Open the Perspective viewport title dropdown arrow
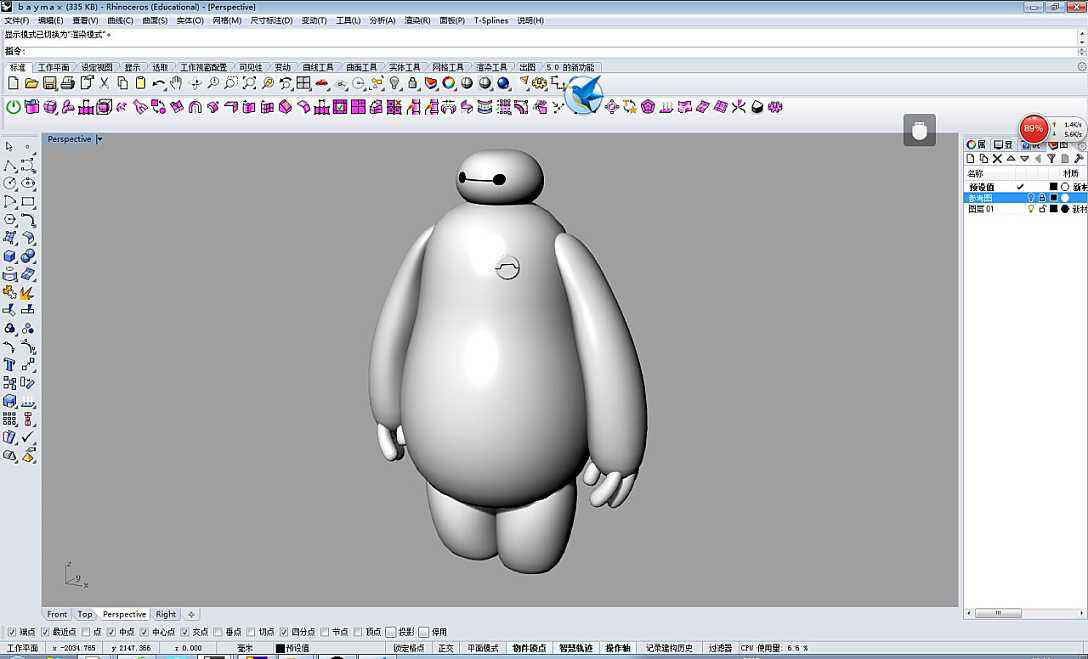 coord(99,139)
